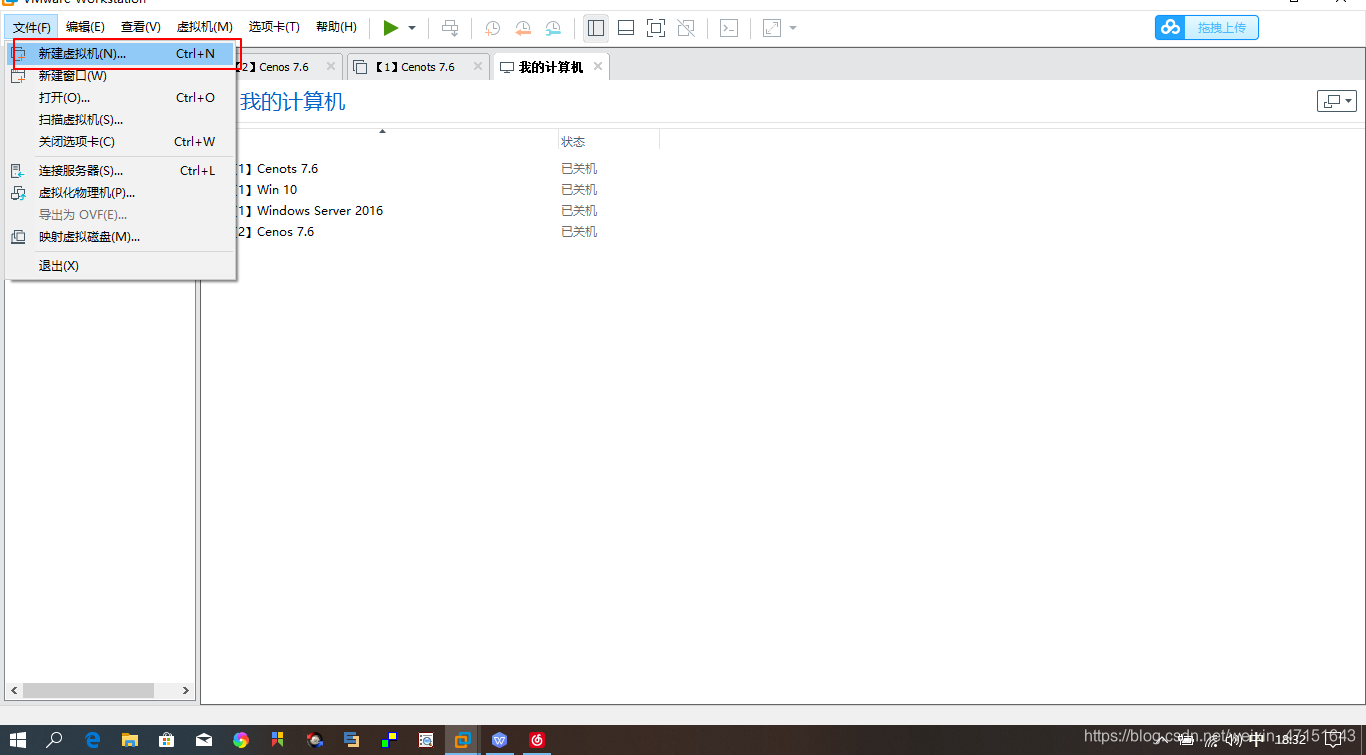Screen dimensions: 1366x755
Task: Open the 查看(V) menu
Action: point(141,27)
